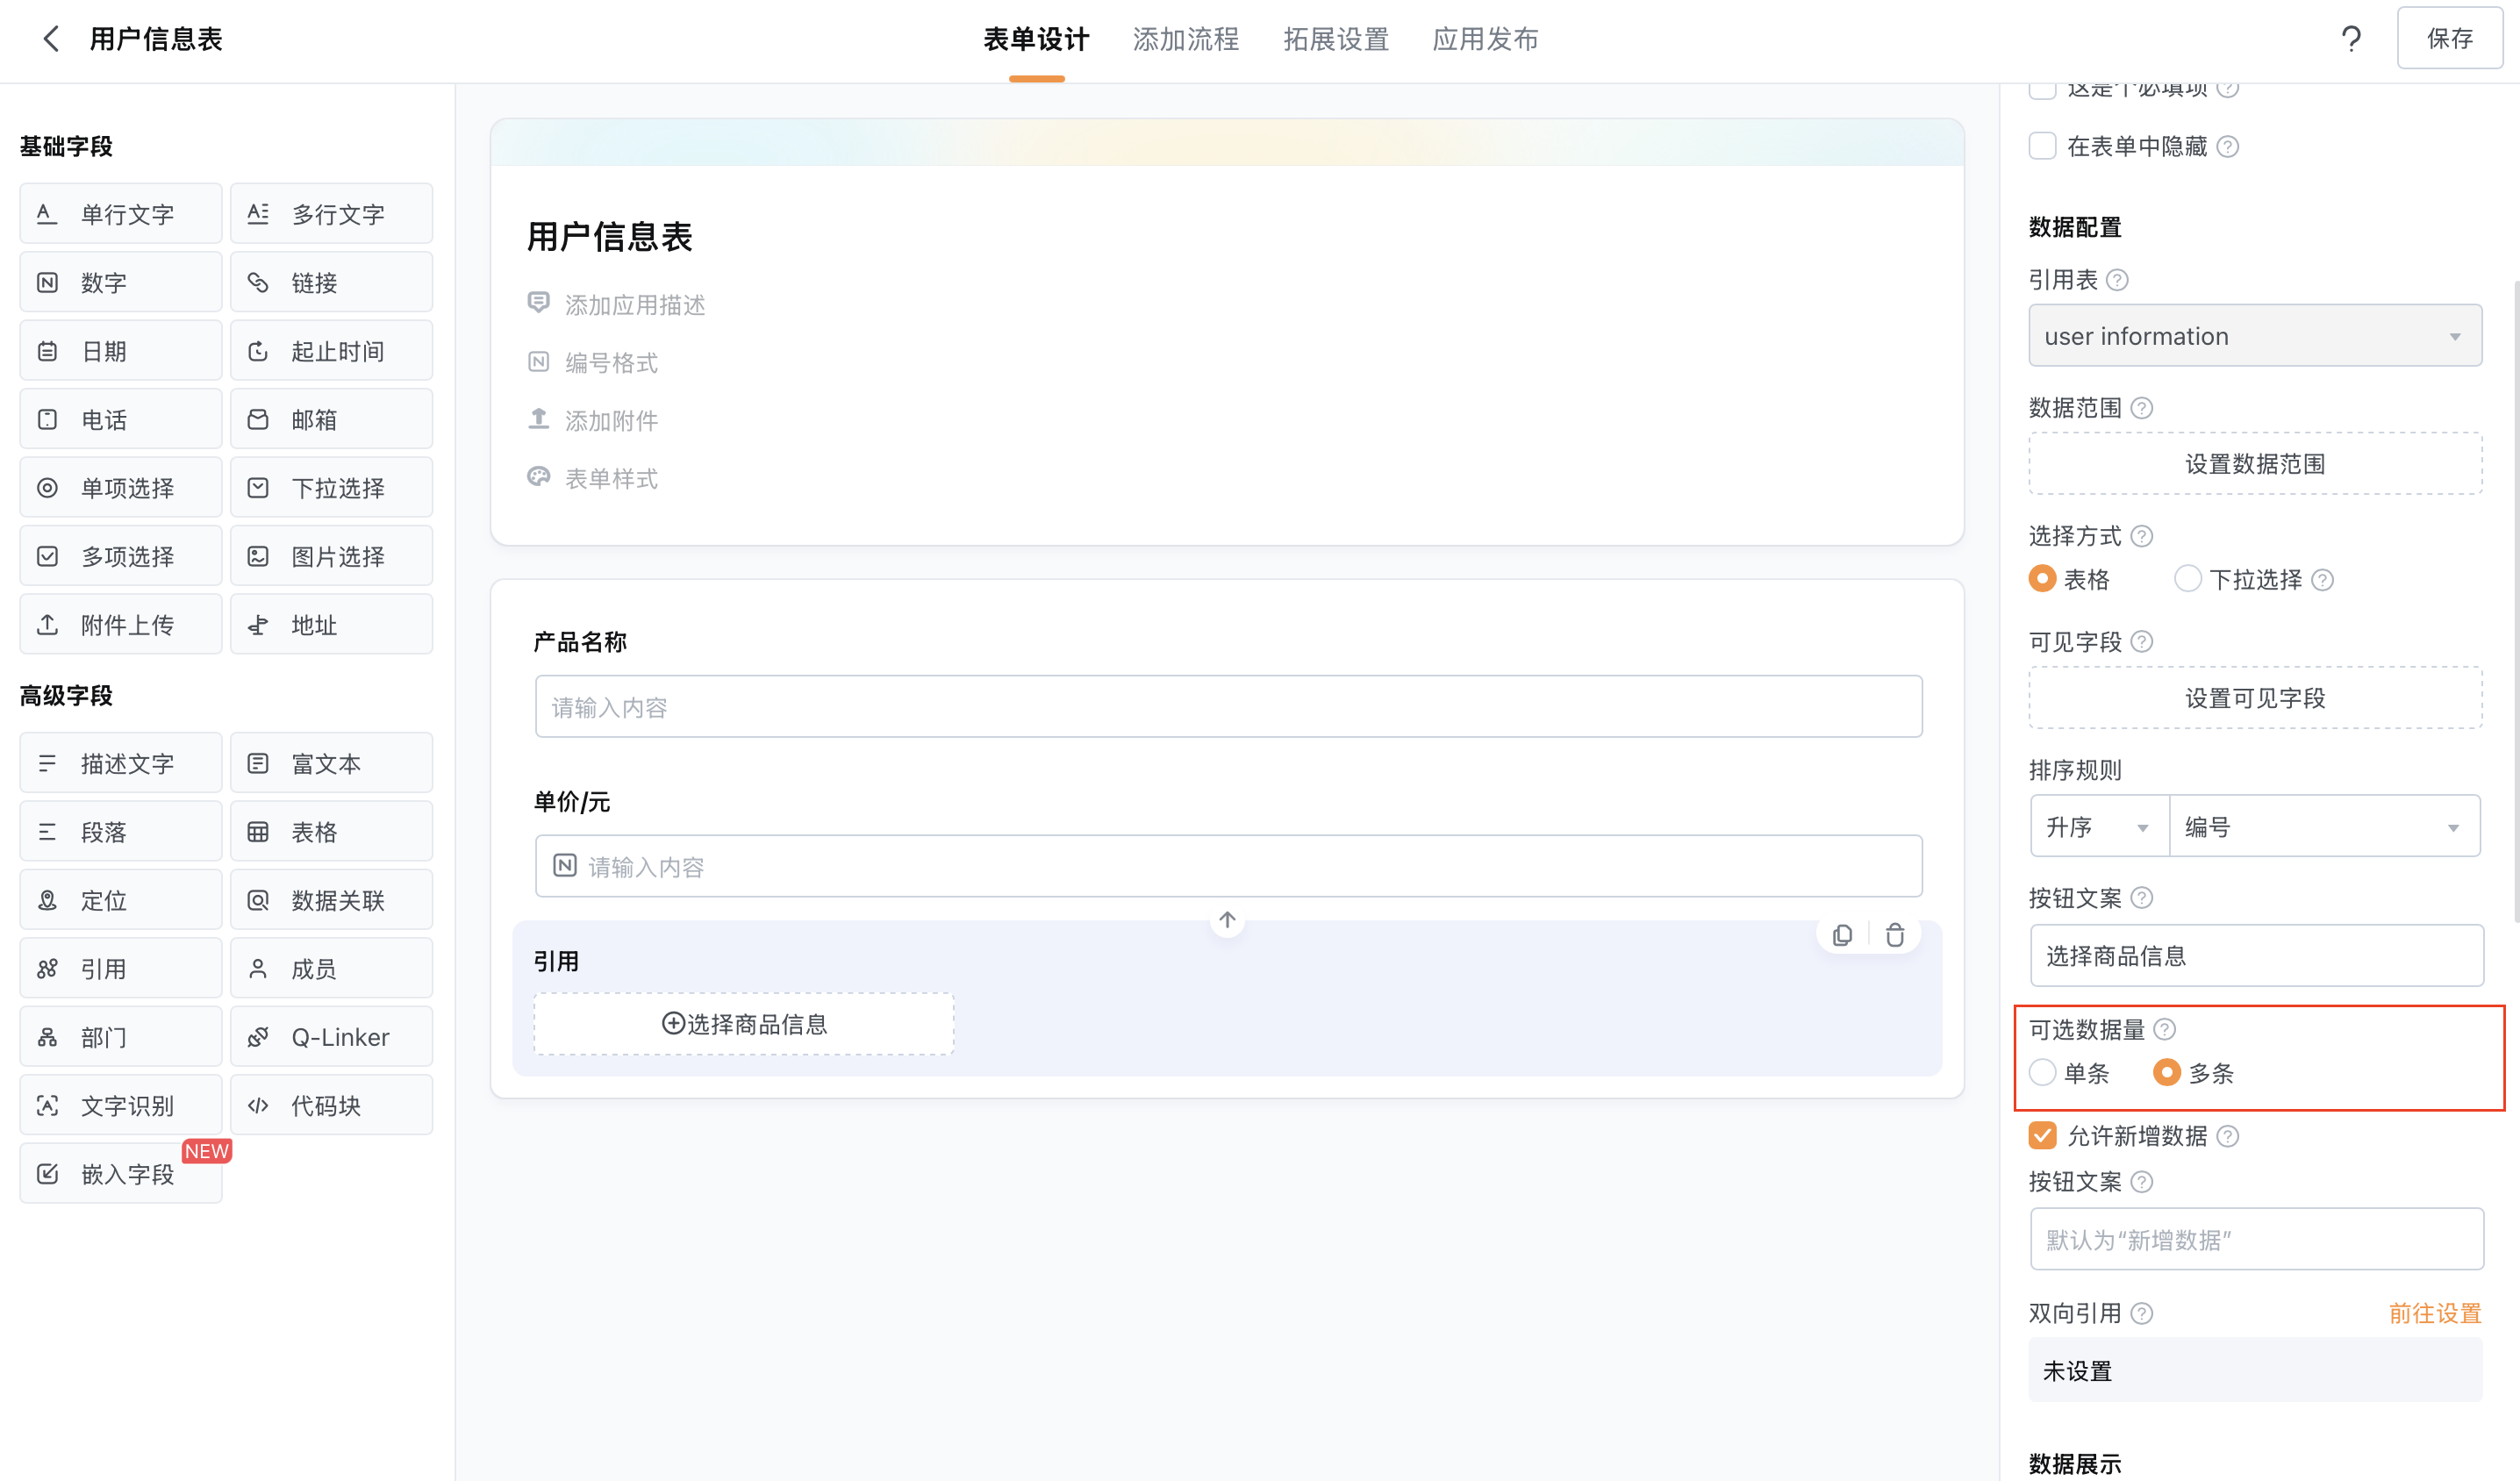
Task: Add a 单项选择 field
Action: (121, 488)
